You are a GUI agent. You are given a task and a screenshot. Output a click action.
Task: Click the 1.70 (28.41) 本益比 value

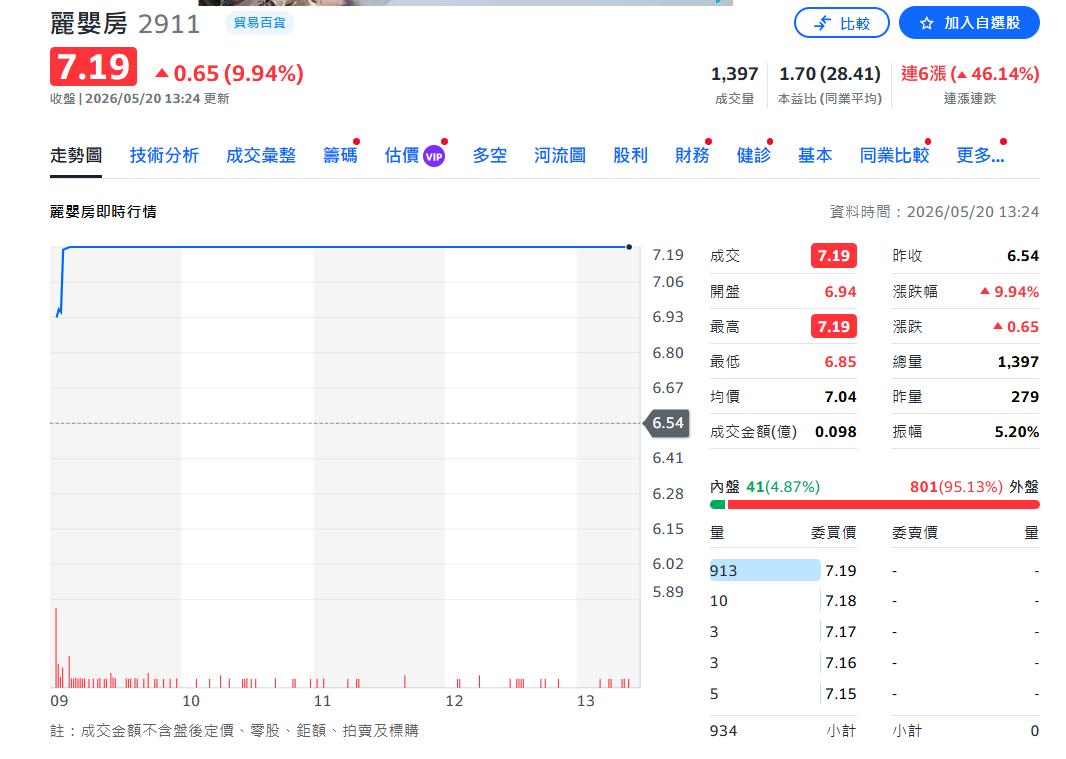[829, 73]
